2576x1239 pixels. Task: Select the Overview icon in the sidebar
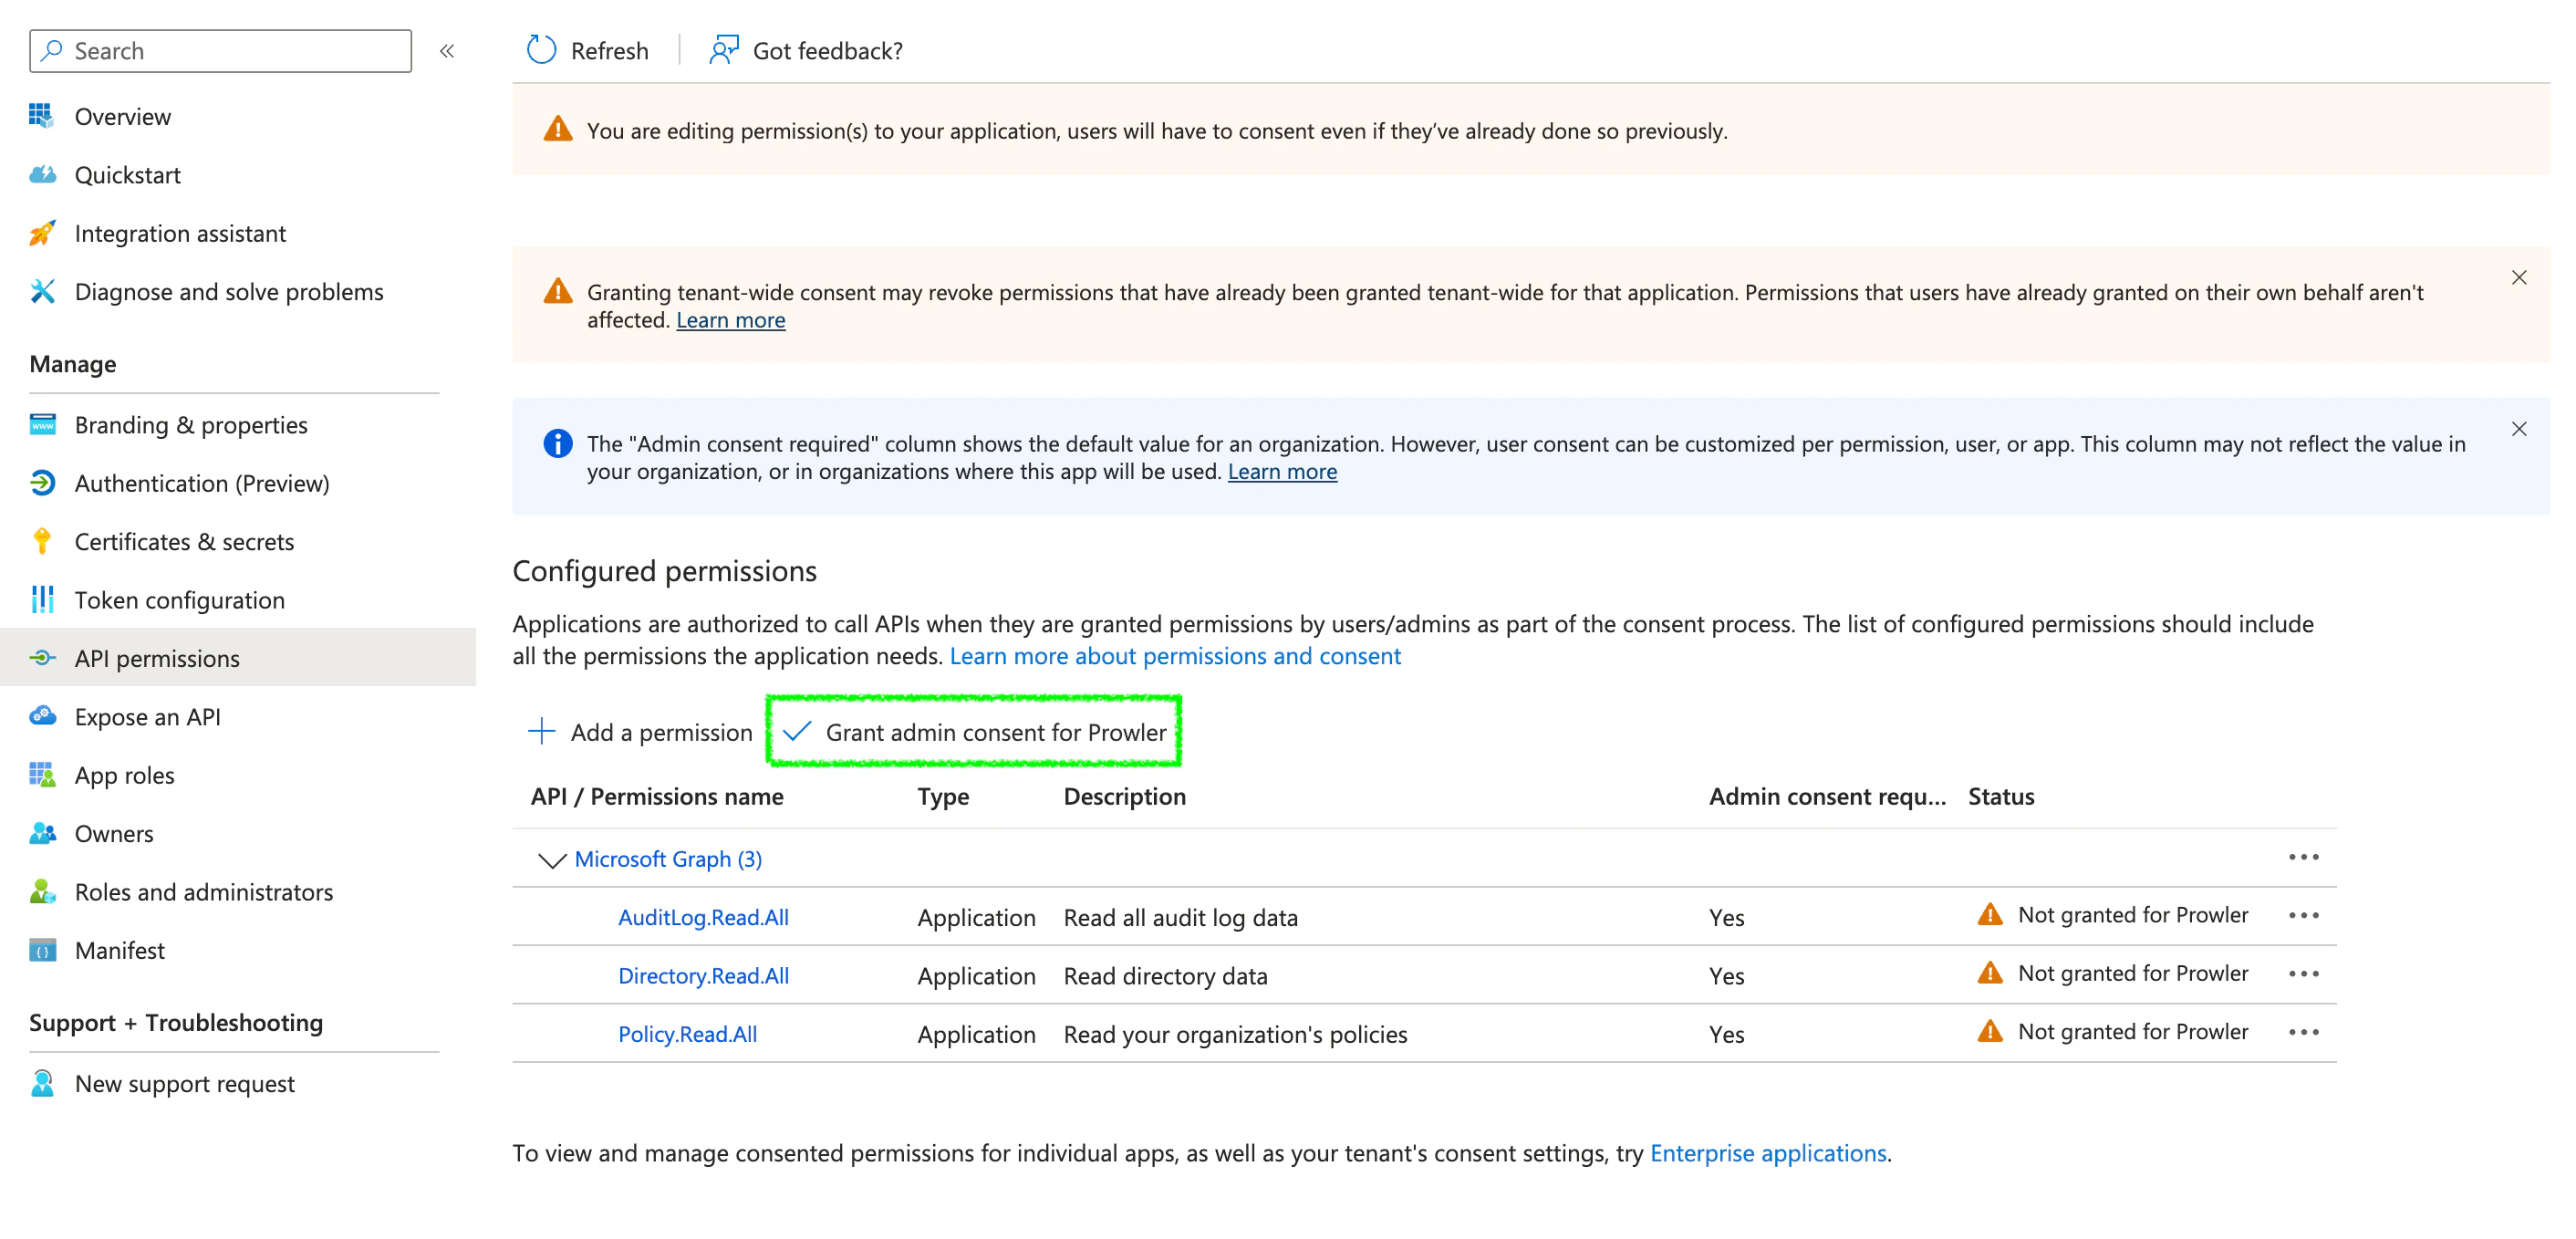point(41,116)
